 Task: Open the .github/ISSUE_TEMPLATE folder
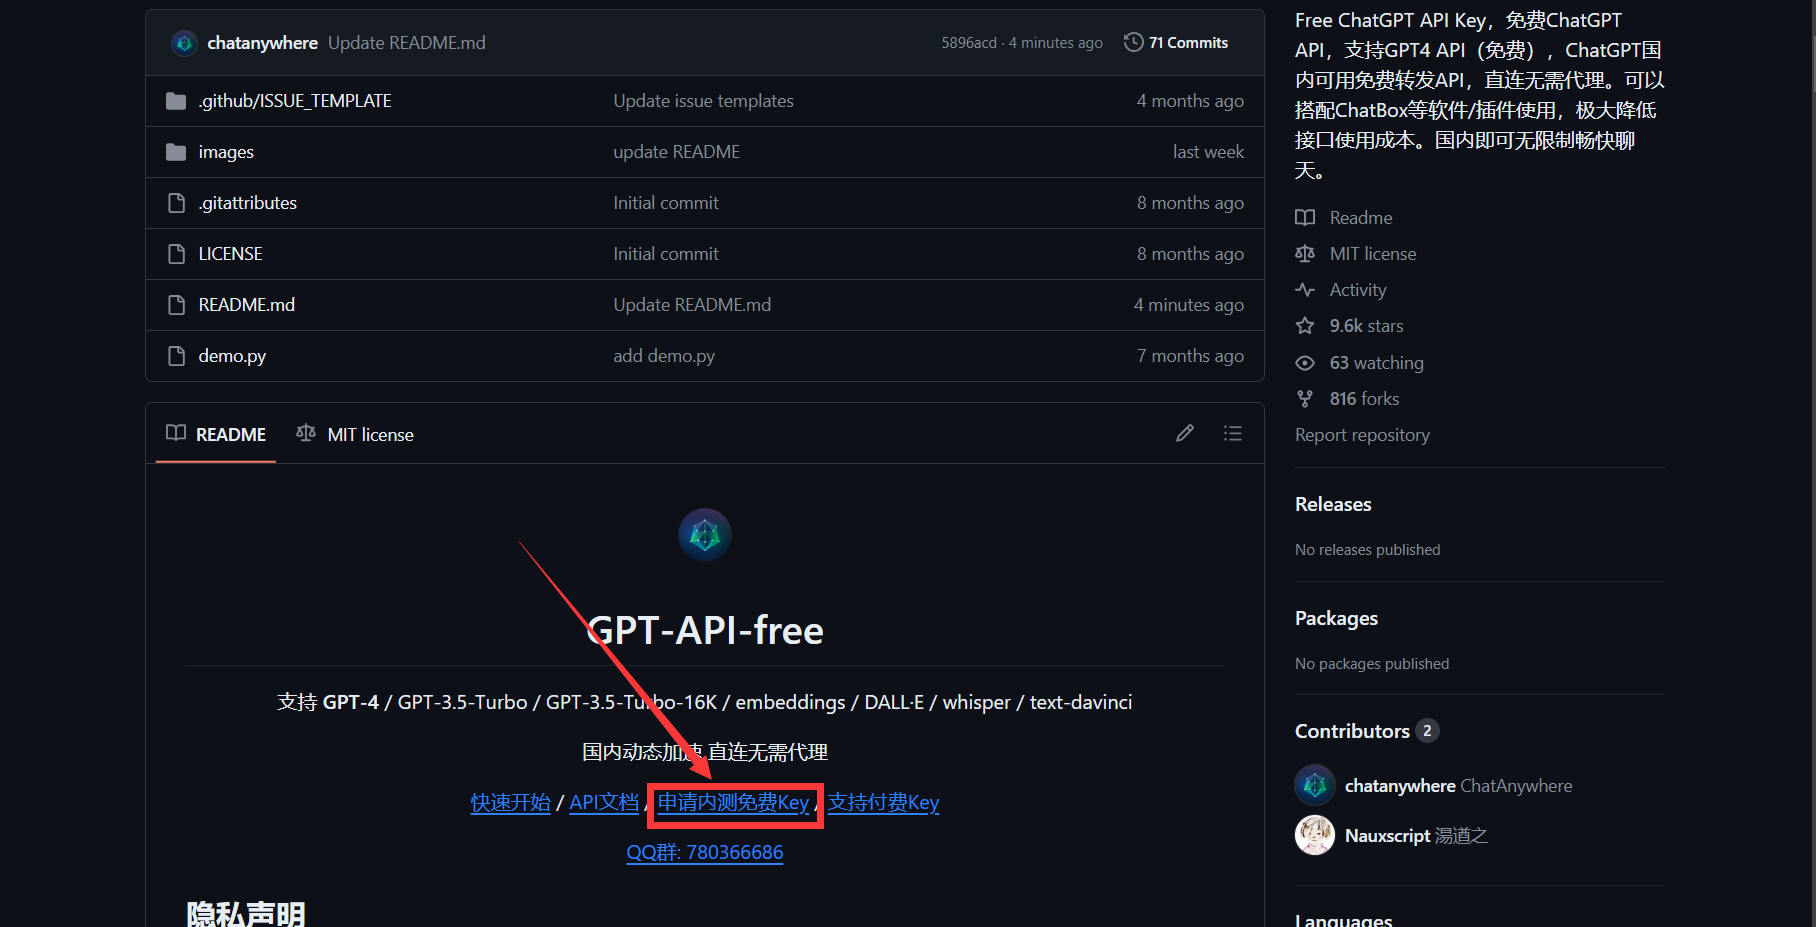click(x=295, y=101)
